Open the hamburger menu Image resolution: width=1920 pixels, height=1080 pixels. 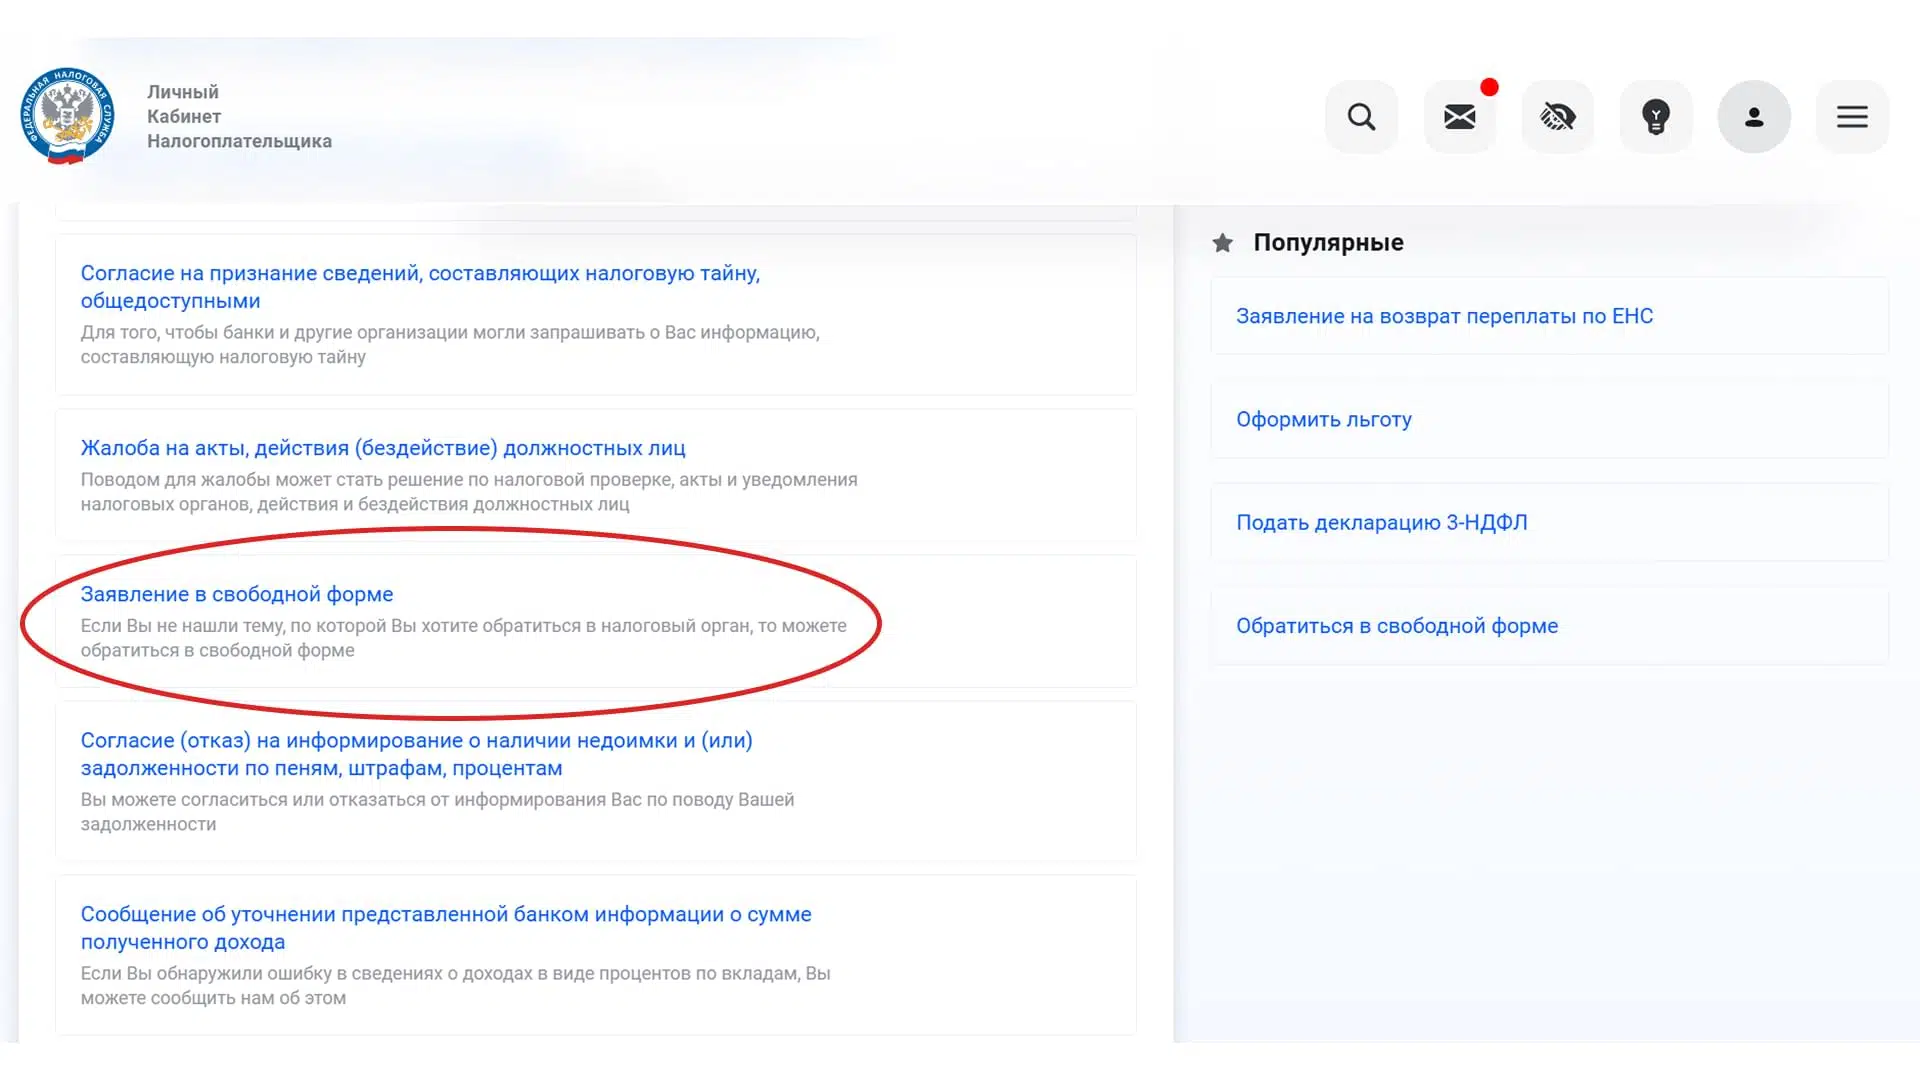1851,117
